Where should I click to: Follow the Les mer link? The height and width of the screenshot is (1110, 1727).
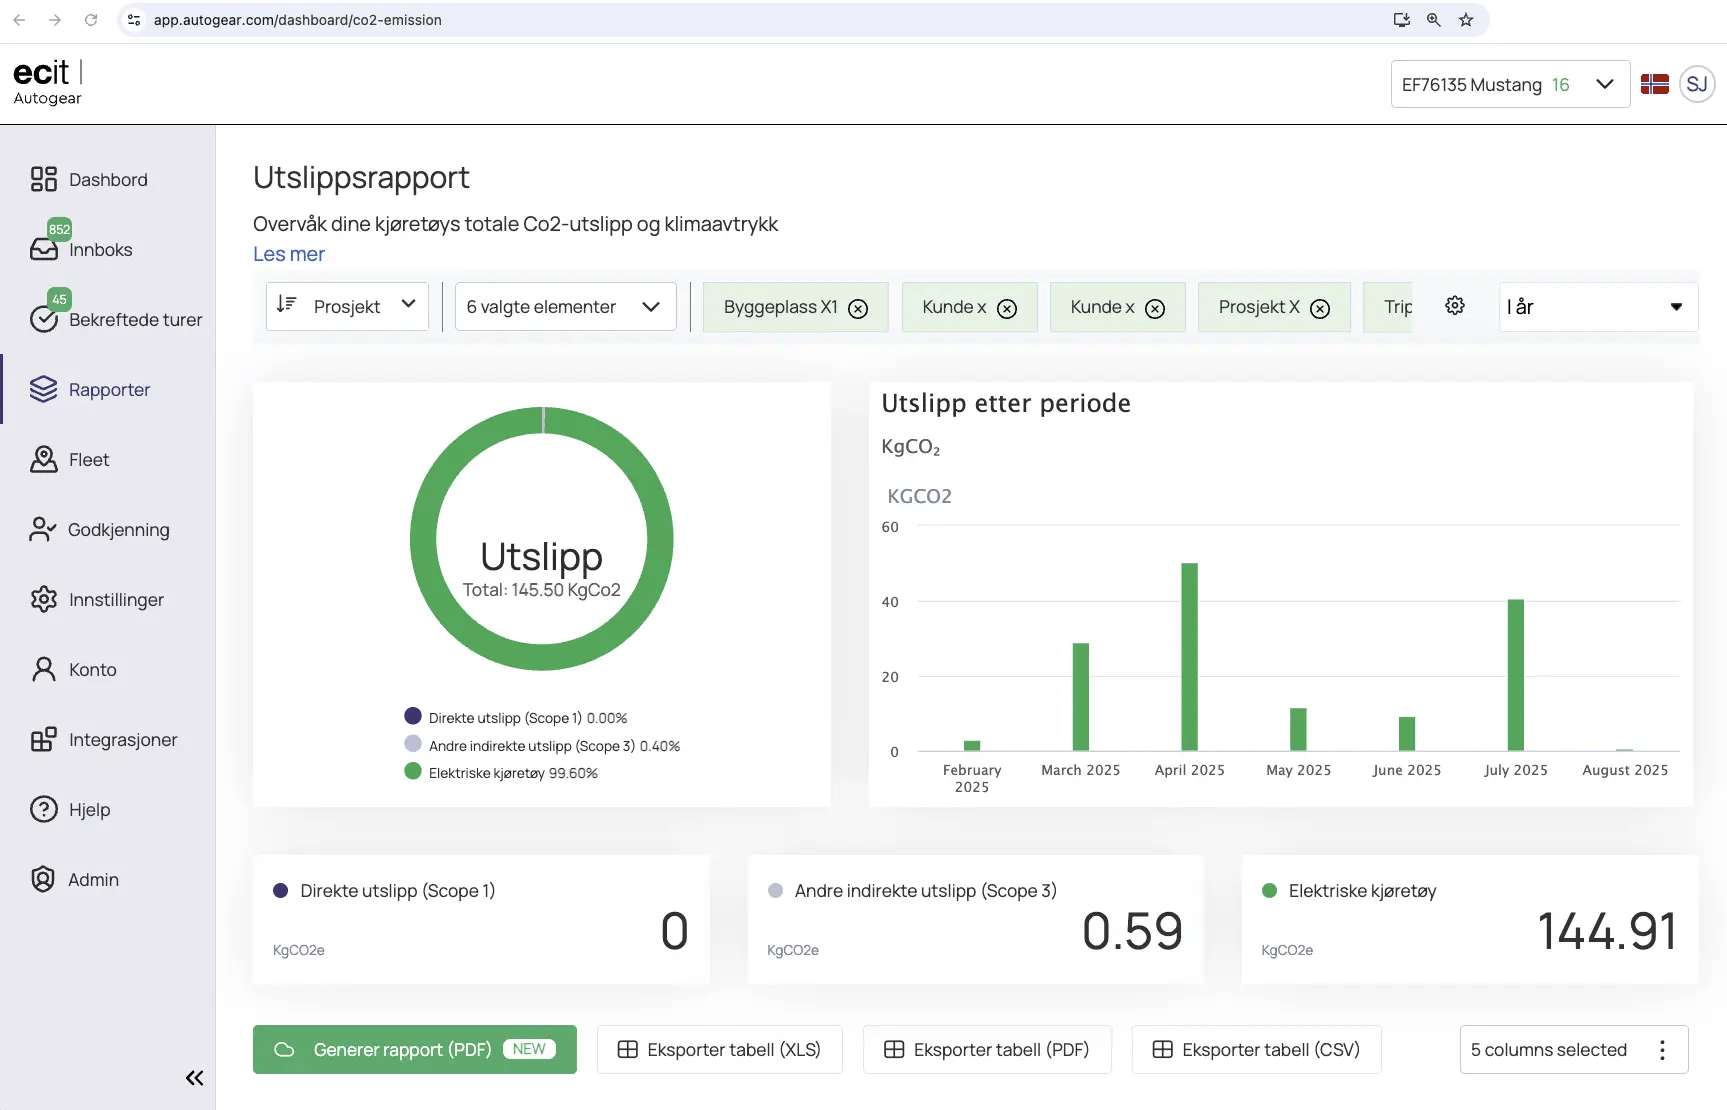coord(288,254)
